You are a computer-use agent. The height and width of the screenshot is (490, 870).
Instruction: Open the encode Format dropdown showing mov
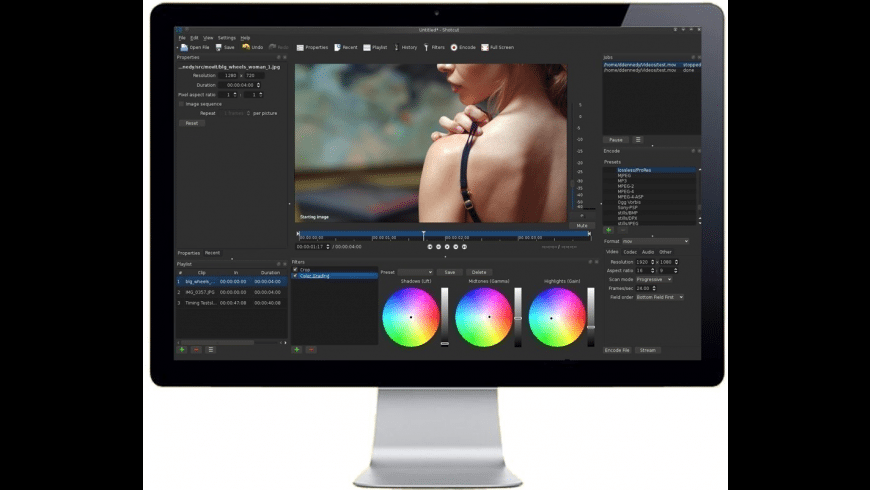655,241
